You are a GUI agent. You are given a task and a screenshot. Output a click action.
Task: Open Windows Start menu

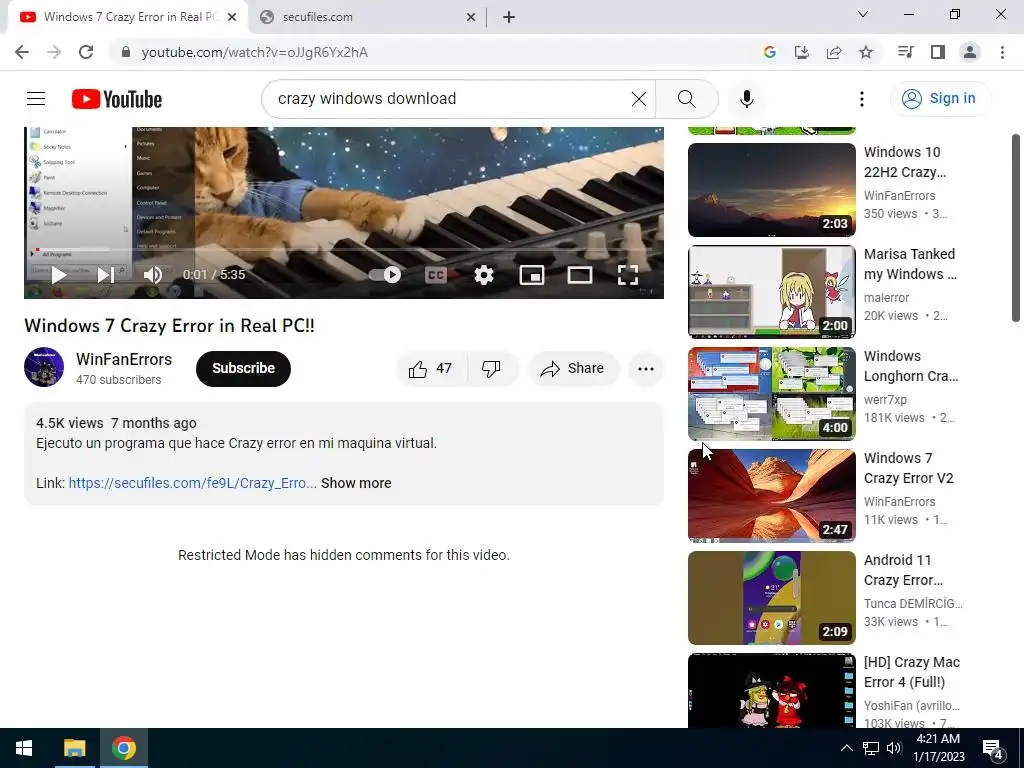point(24,748)
